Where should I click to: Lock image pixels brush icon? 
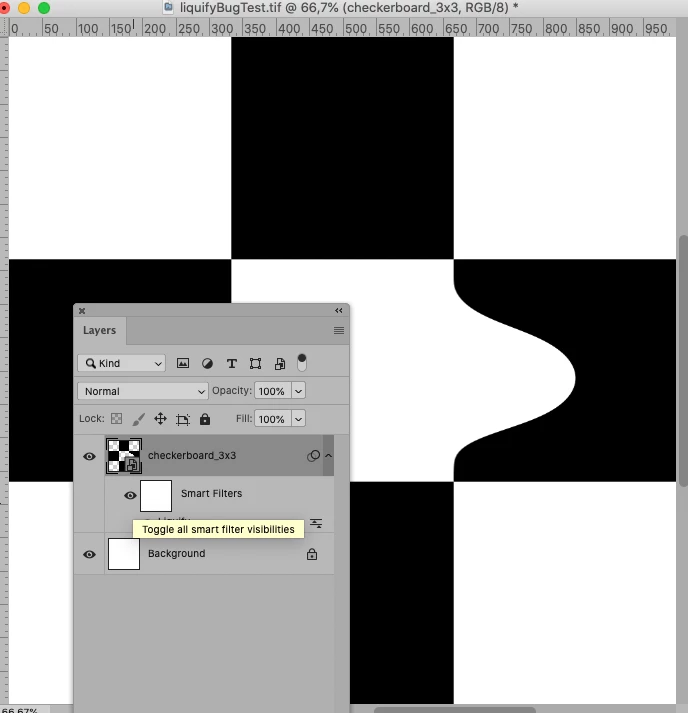(x=138, y=419)
